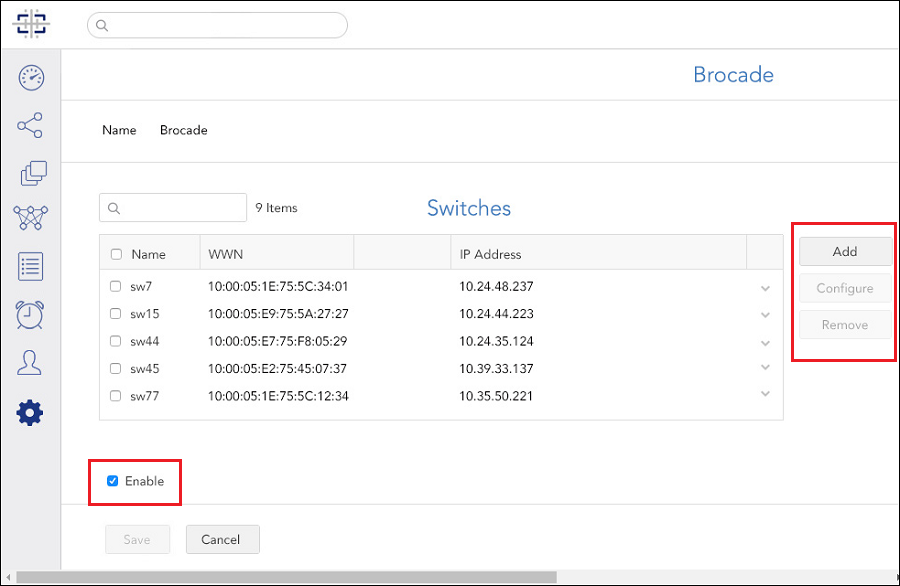This screenshot has height=586, width=900.
Task: Click the alarm clock icon in sidebar
Action: 30,315
